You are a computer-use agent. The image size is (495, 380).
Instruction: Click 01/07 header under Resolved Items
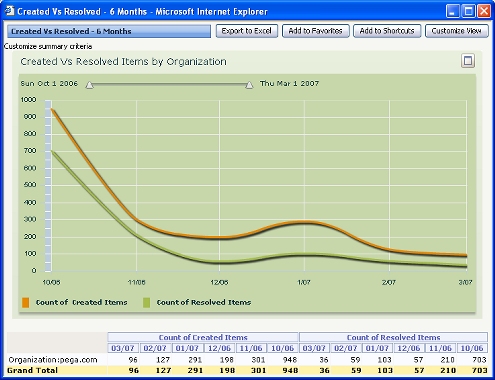(x=377, y=348)
